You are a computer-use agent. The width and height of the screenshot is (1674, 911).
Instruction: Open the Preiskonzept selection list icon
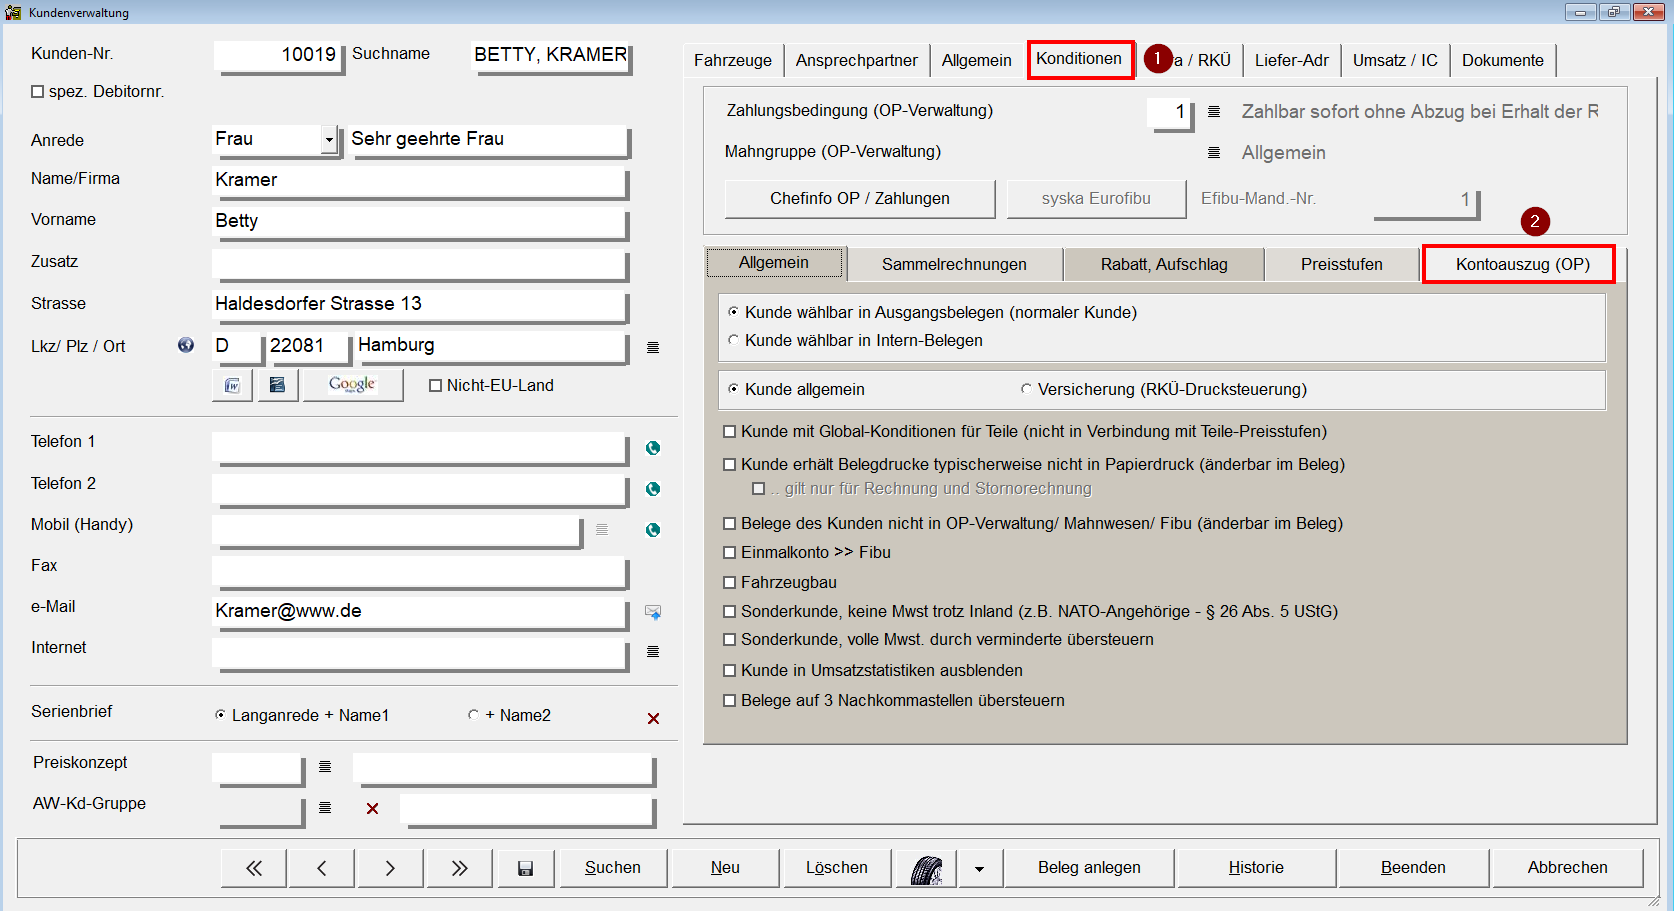(325, 766)
